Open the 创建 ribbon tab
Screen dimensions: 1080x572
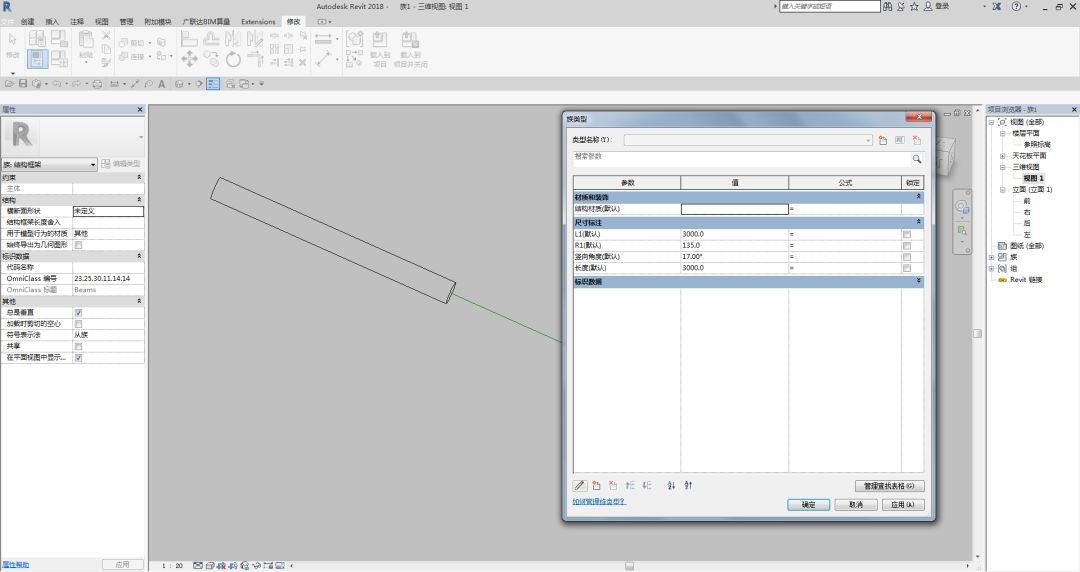[27, 21]
